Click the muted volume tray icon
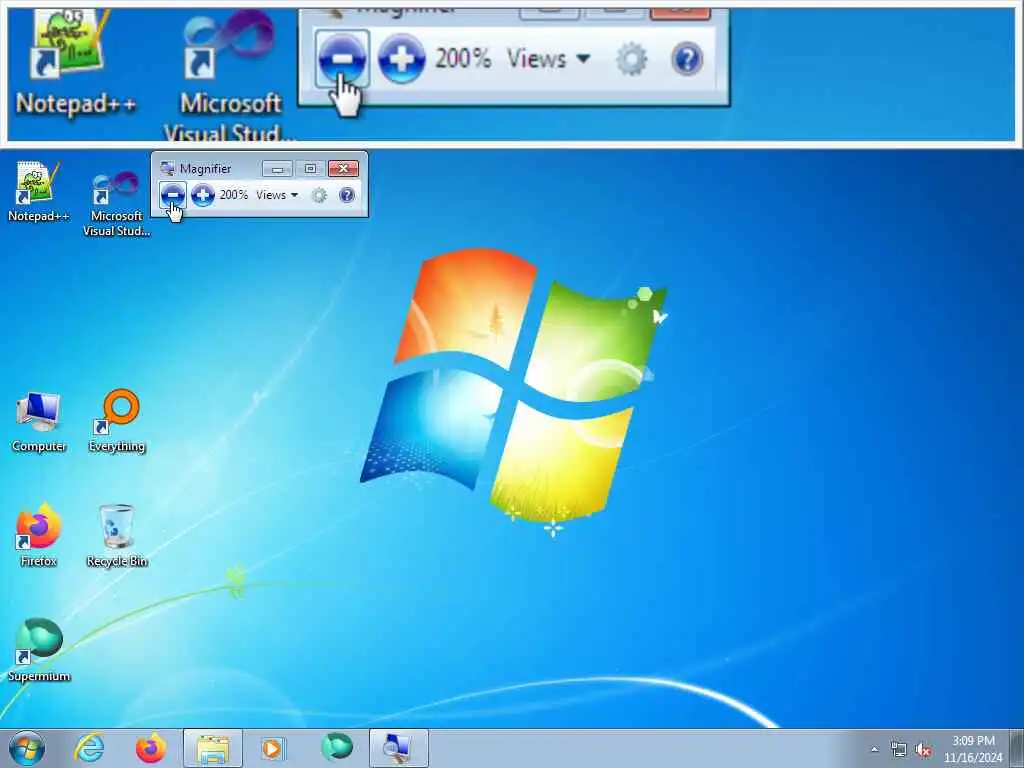This screenshot has width=1024, height=768. pos(923,750)
